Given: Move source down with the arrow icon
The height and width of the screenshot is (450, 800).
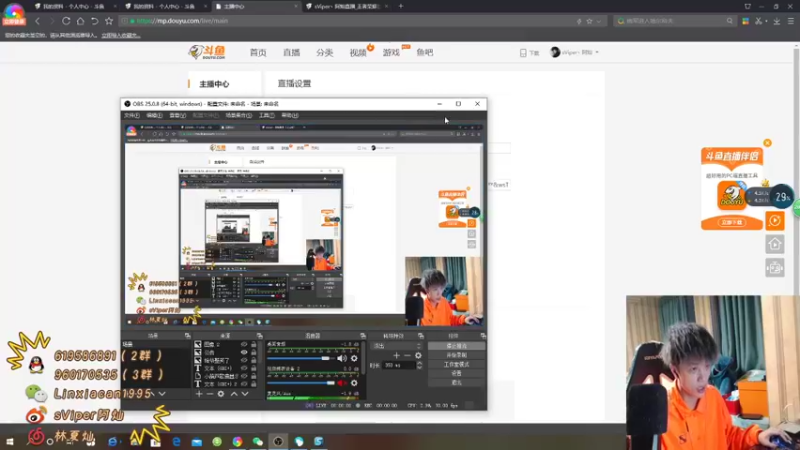Looking at the screenshot, I should click(x=245, y=394).
